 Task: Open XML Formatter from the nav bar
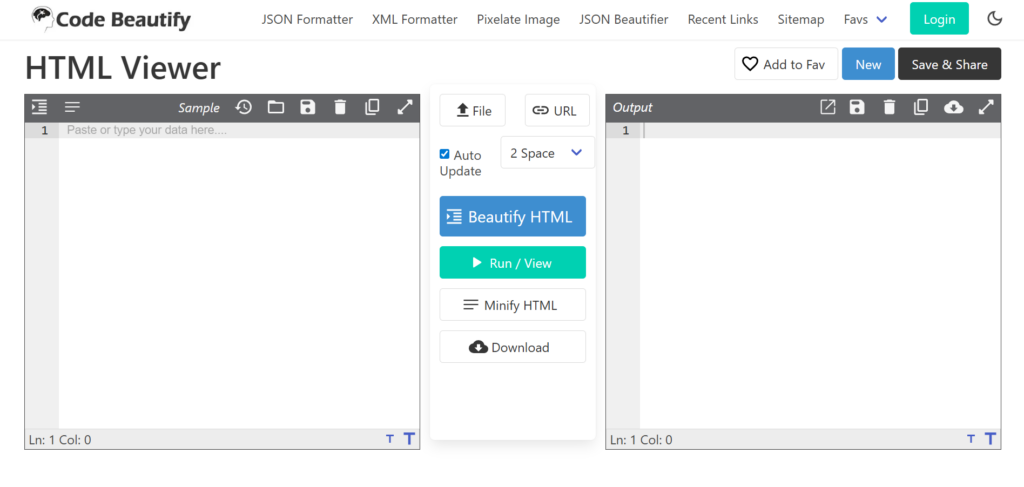tap(415, 20)
